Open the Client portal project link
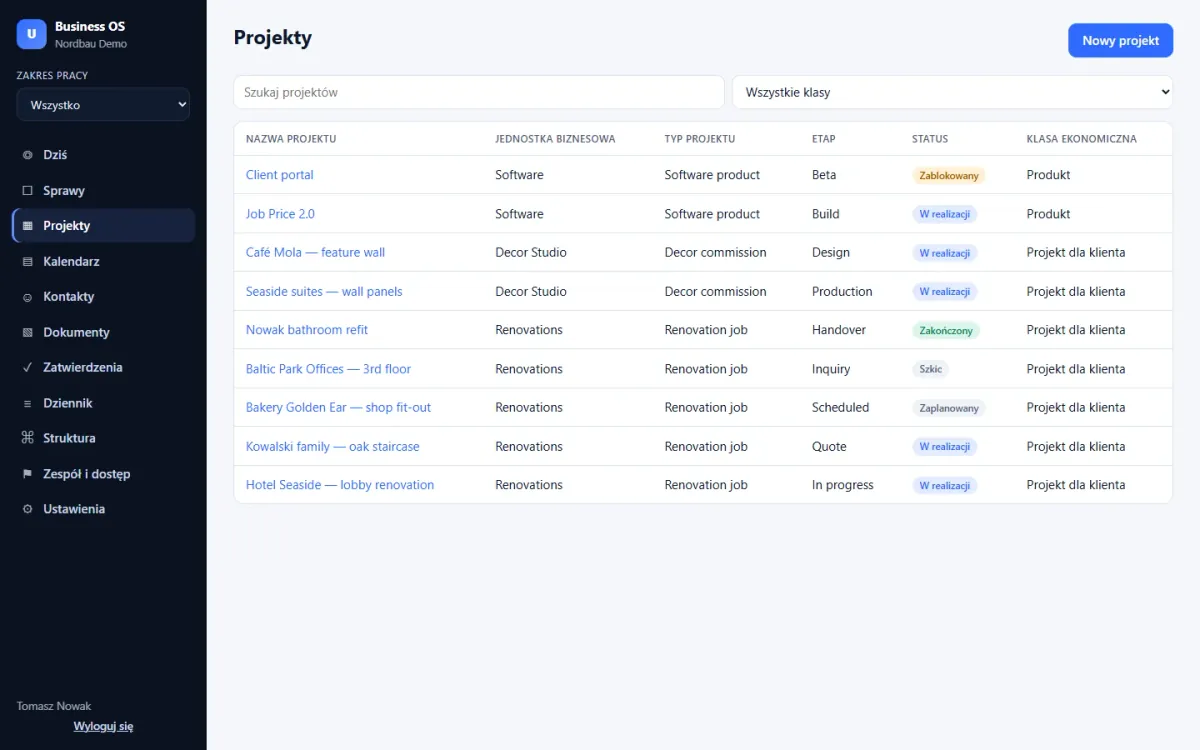The height and width of the screenshot is (750, 1200). (x=280, y=175)
